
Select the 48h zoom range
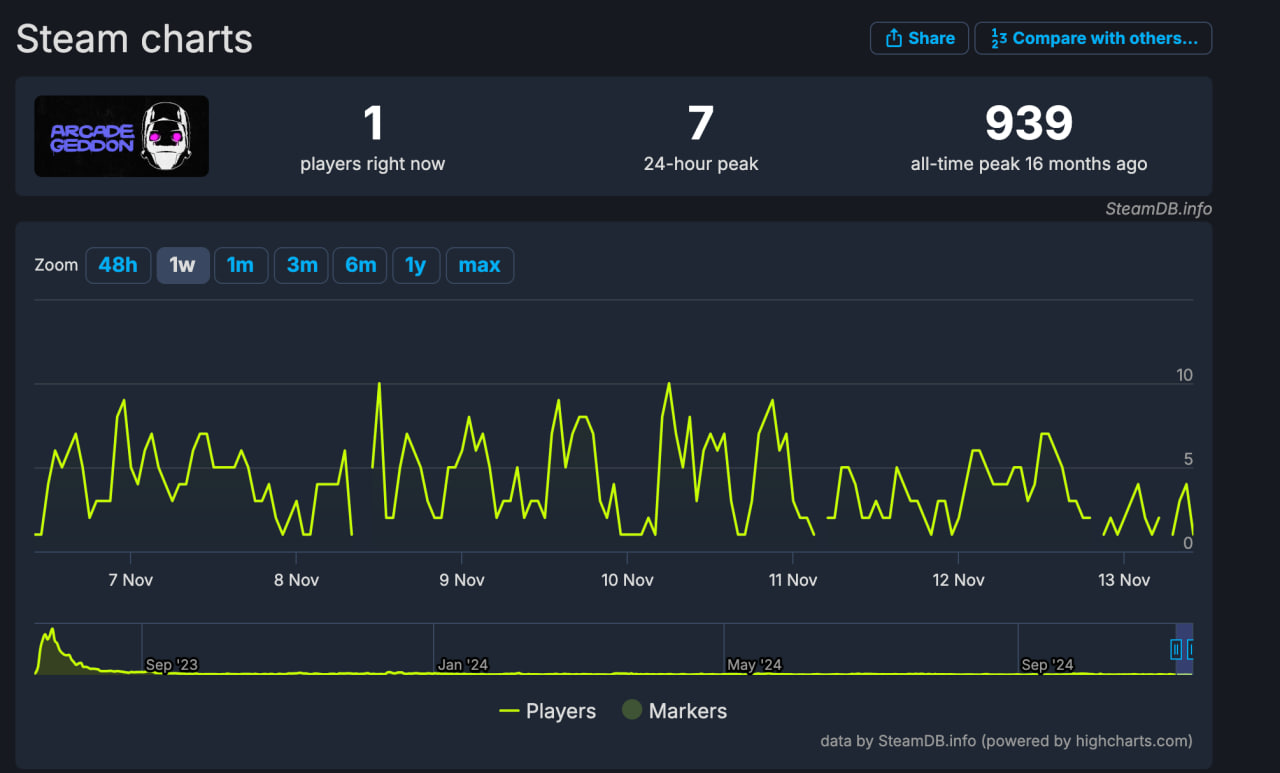pos(118,265)
